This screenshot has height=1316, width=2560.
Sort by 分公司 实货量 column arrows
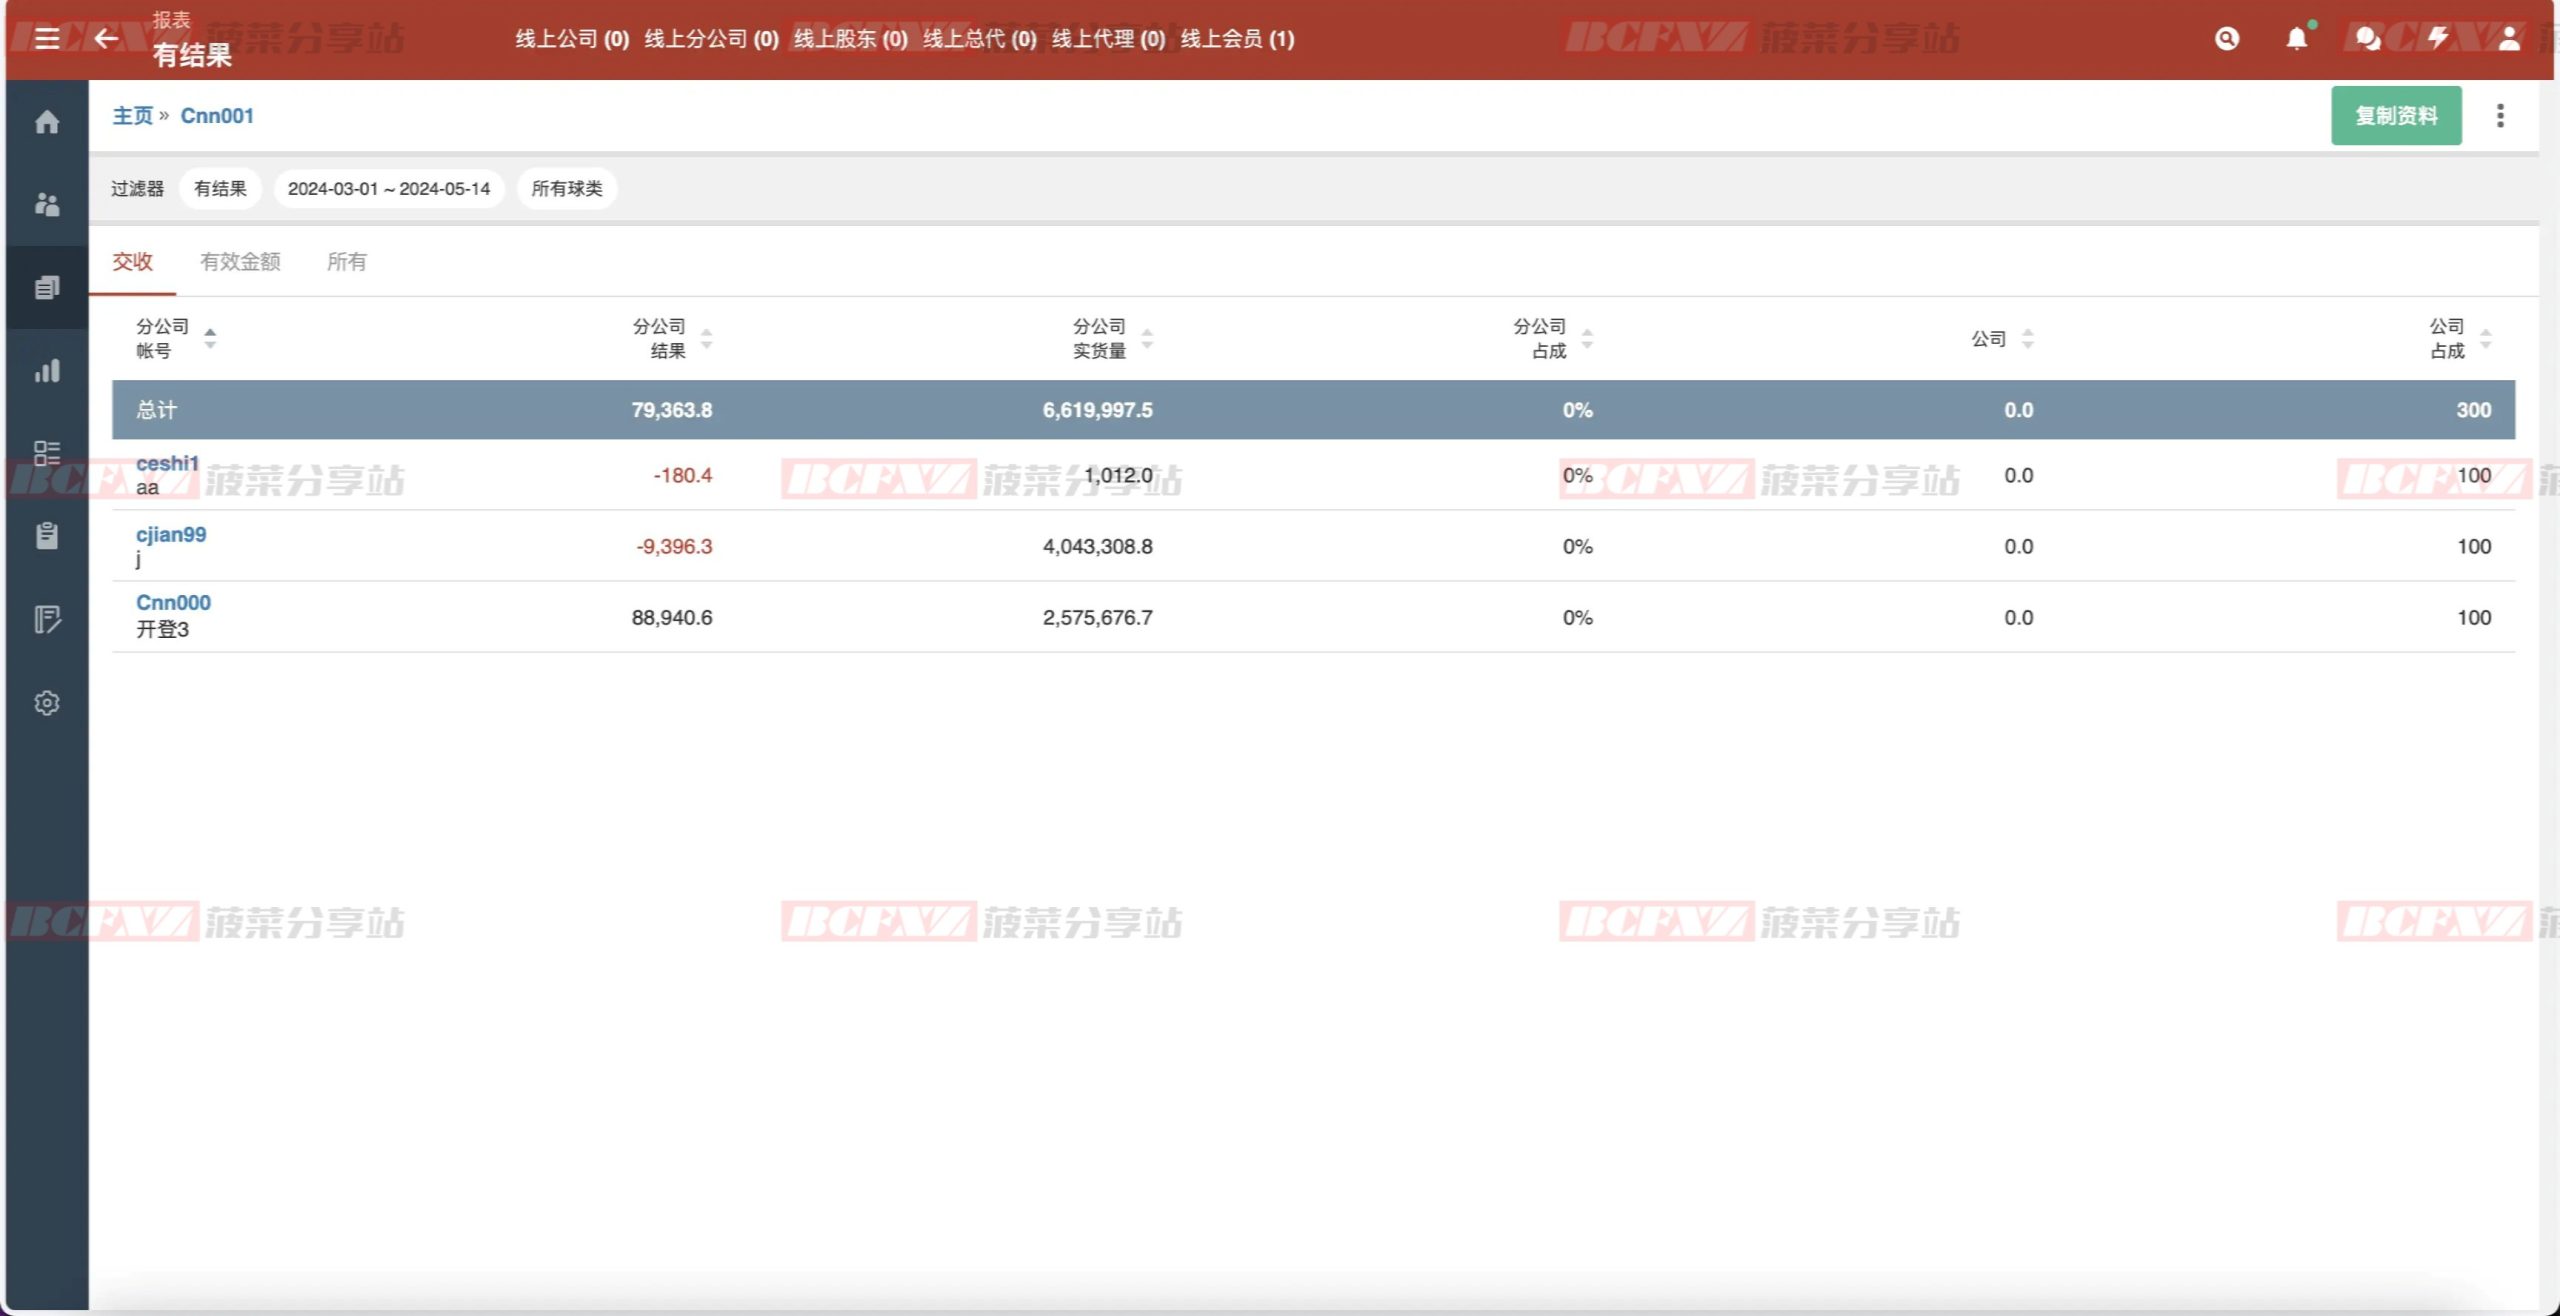click(1147, 338)
